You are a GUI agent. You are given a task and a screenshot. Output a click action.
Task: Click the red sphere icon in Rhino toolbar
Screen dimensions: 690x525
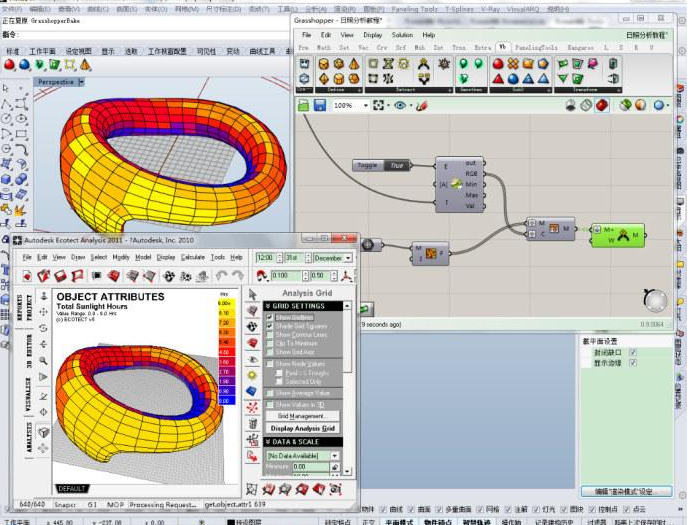click(9, 65)
